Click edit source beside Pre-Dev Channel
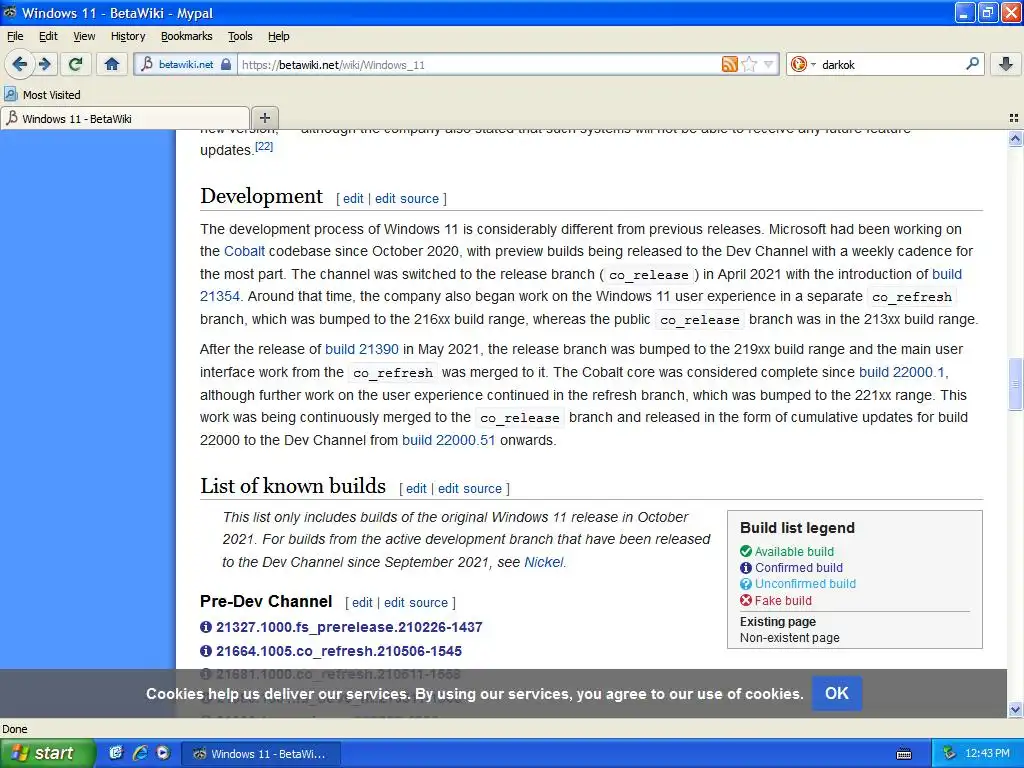The image size is (1024, 768). (x=416, y=603)
